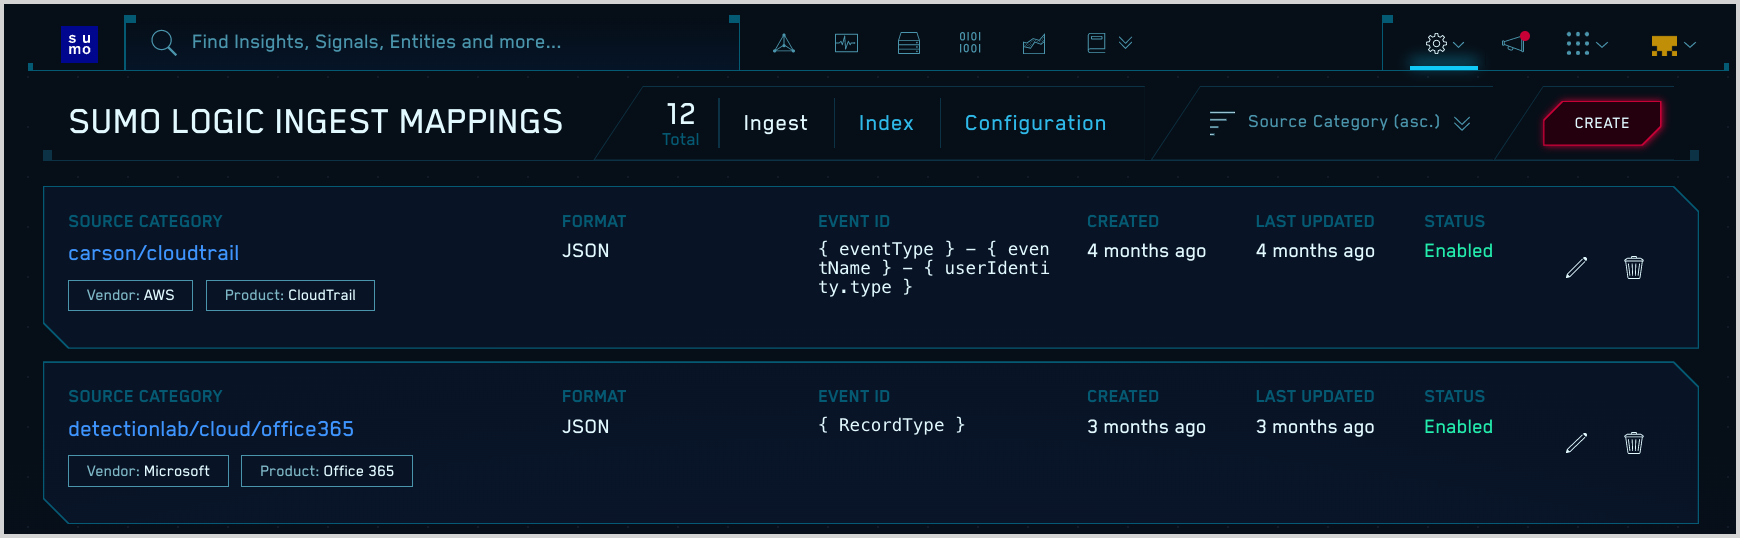Image resolution: width=1740 pixels, height=538 pixels.
Task: Open the Source Category (asc.) sort dropdown
Action: coord(1340,122)
